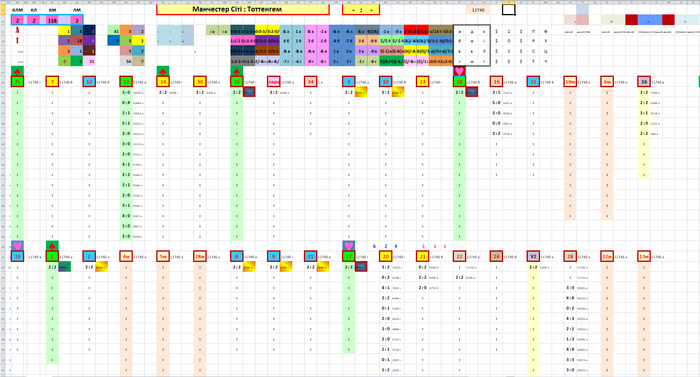Select the letter cell Ф
This screenshot has width=700, height=377.
(546, 32)
